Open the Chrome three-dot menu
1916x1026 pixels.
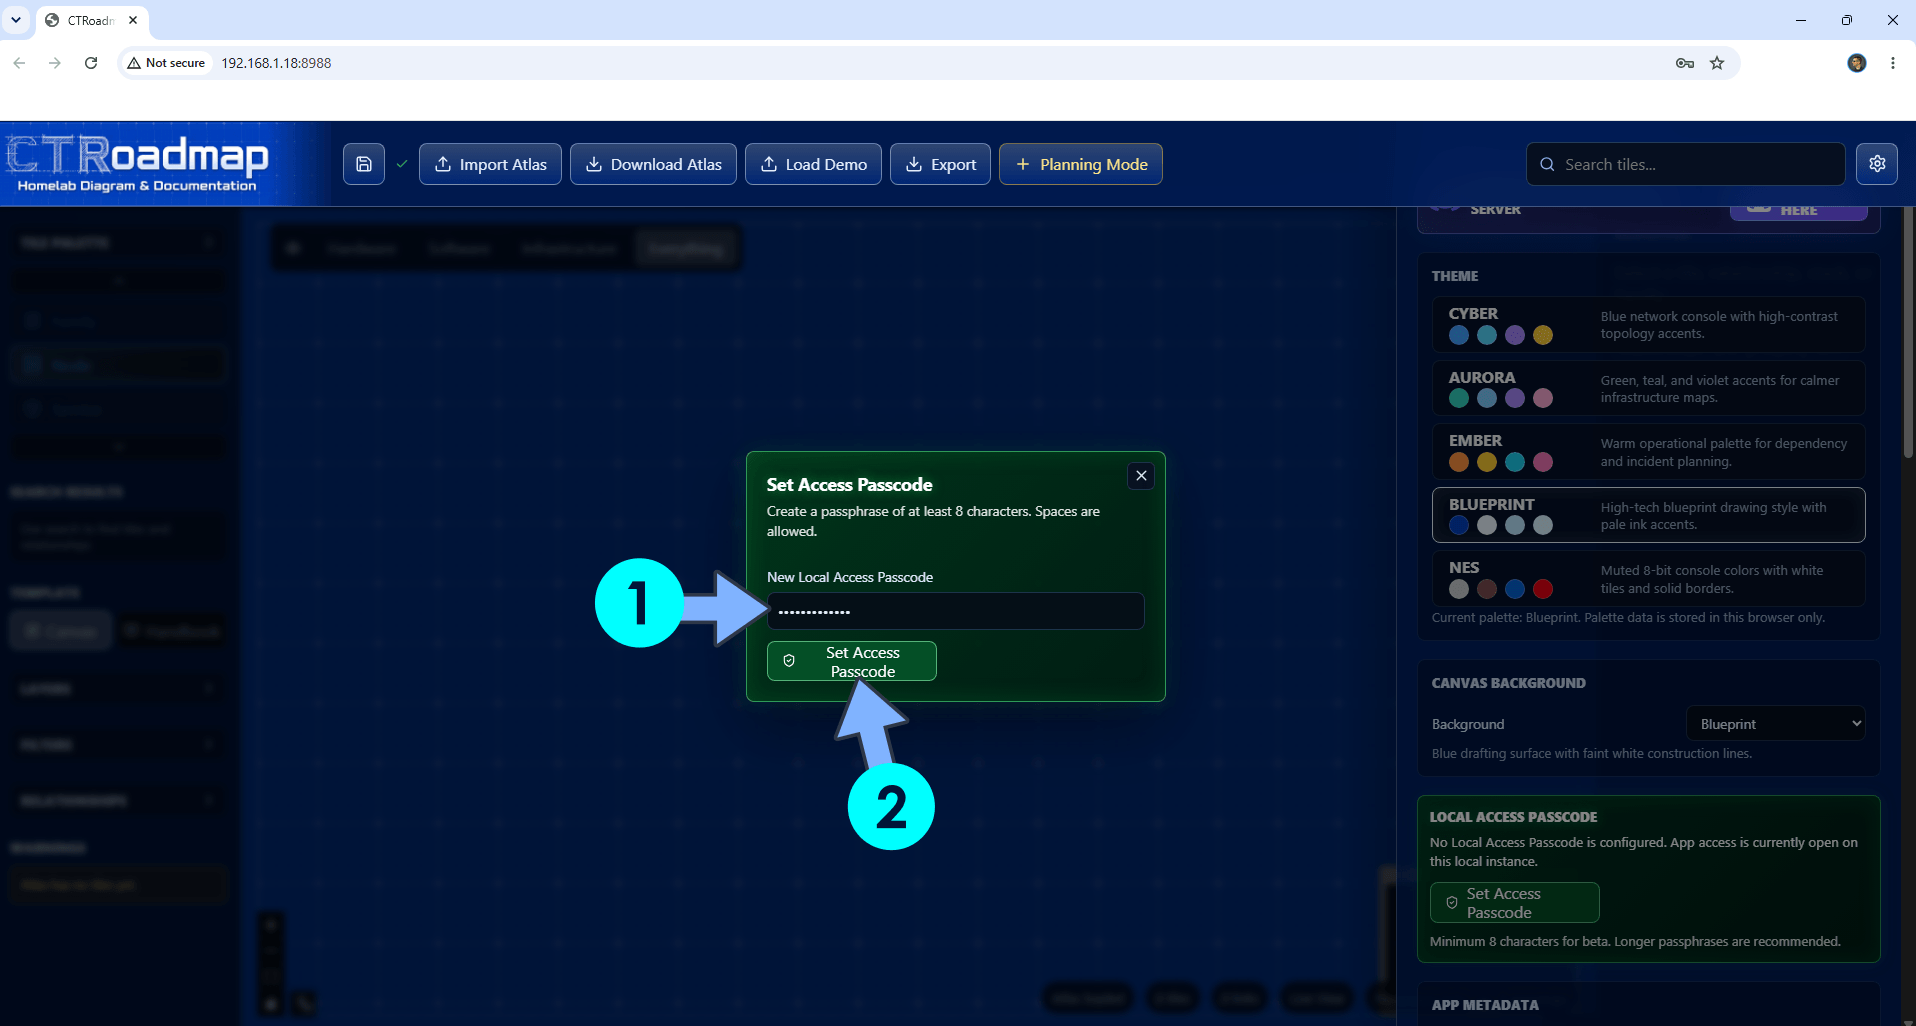[x=1893, y=63]
